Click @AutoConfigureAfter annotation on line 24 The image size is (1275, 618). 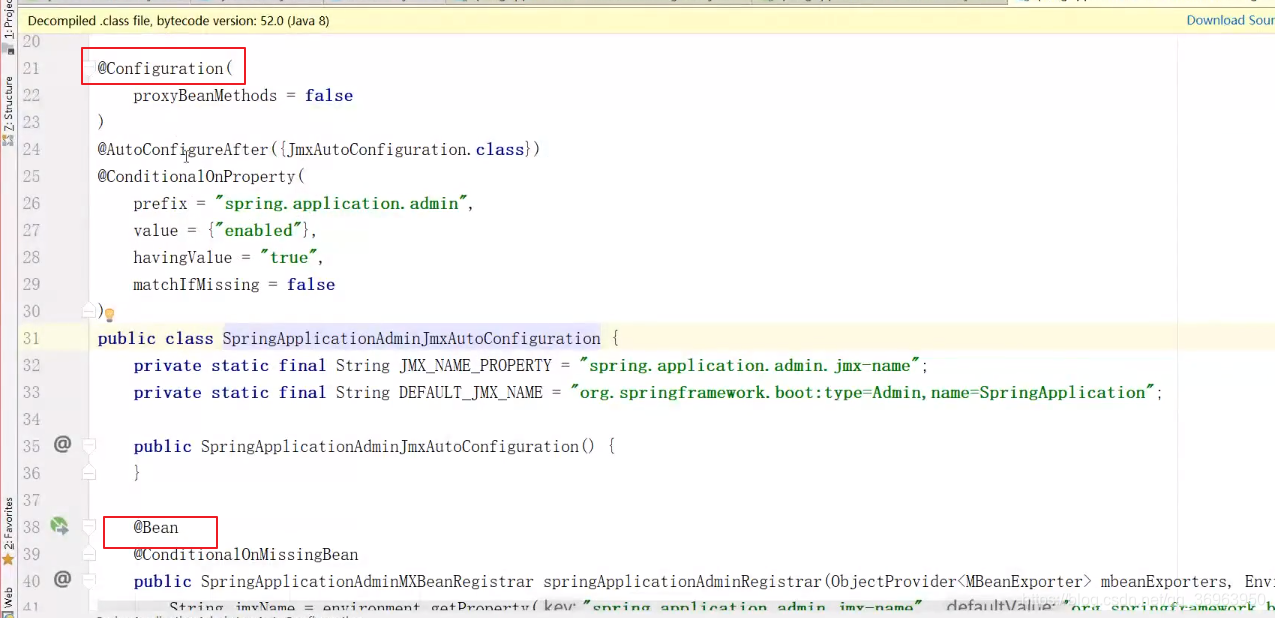click(x=183, y=149)
